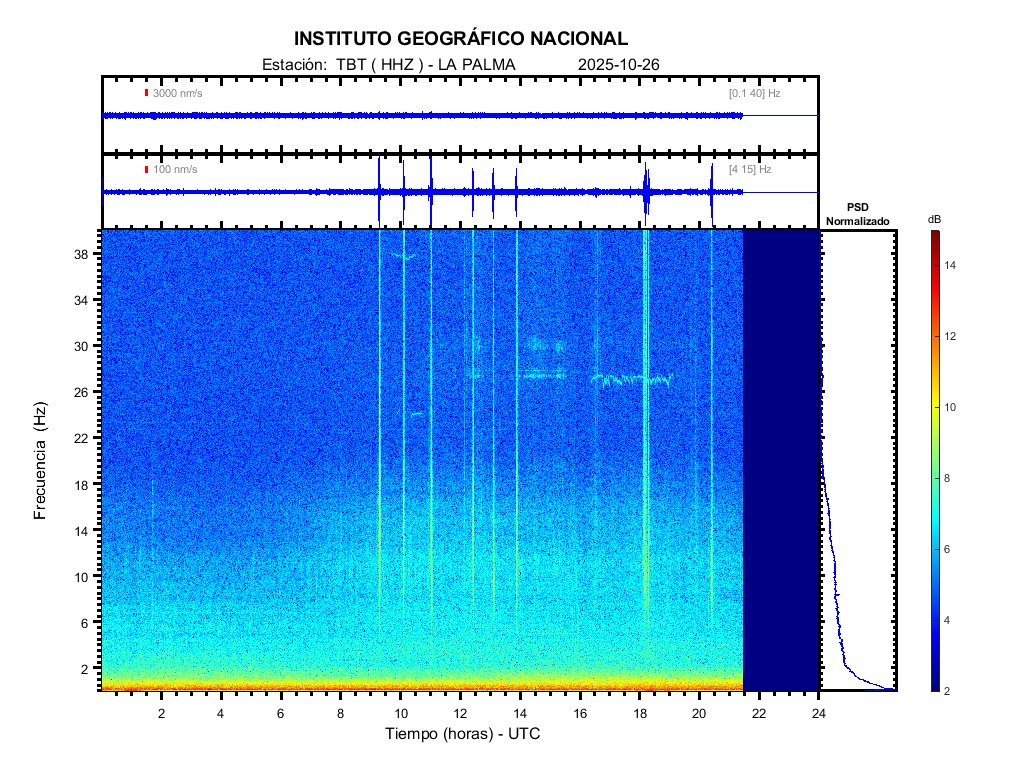The height and width of the screenshot is (768, 1024).
Task: Click the INSTITUTO GEOGRÁFICO NACIONAL title
Action: tap(461, 39)
